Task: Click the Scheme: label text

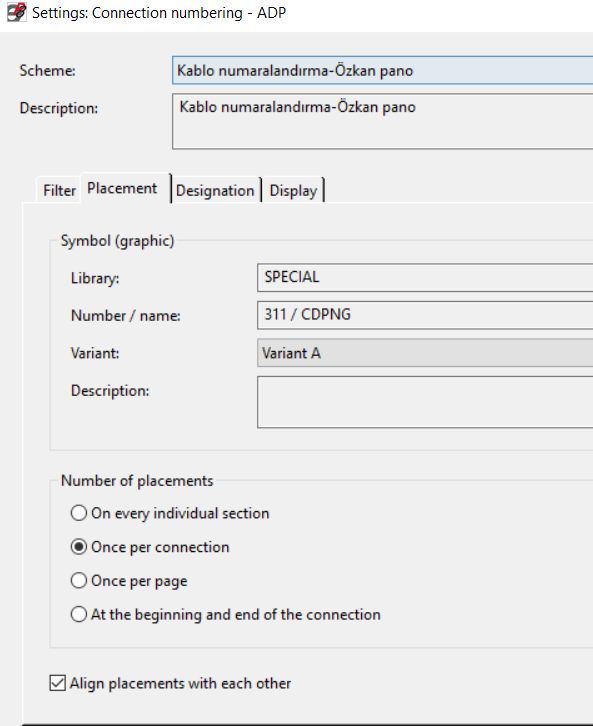Action: [x=47, y=70]
